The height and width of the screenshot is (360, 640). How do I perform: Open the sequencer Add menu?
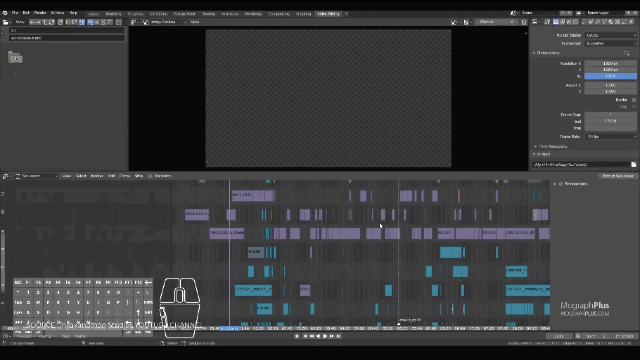point(111,176)
